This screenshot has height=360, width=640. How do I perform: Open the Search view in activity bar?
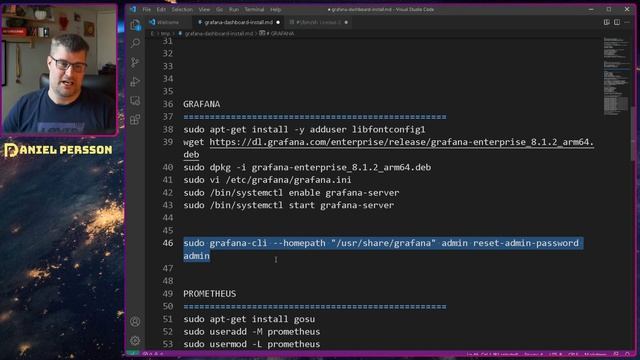[x=136, y=43]
